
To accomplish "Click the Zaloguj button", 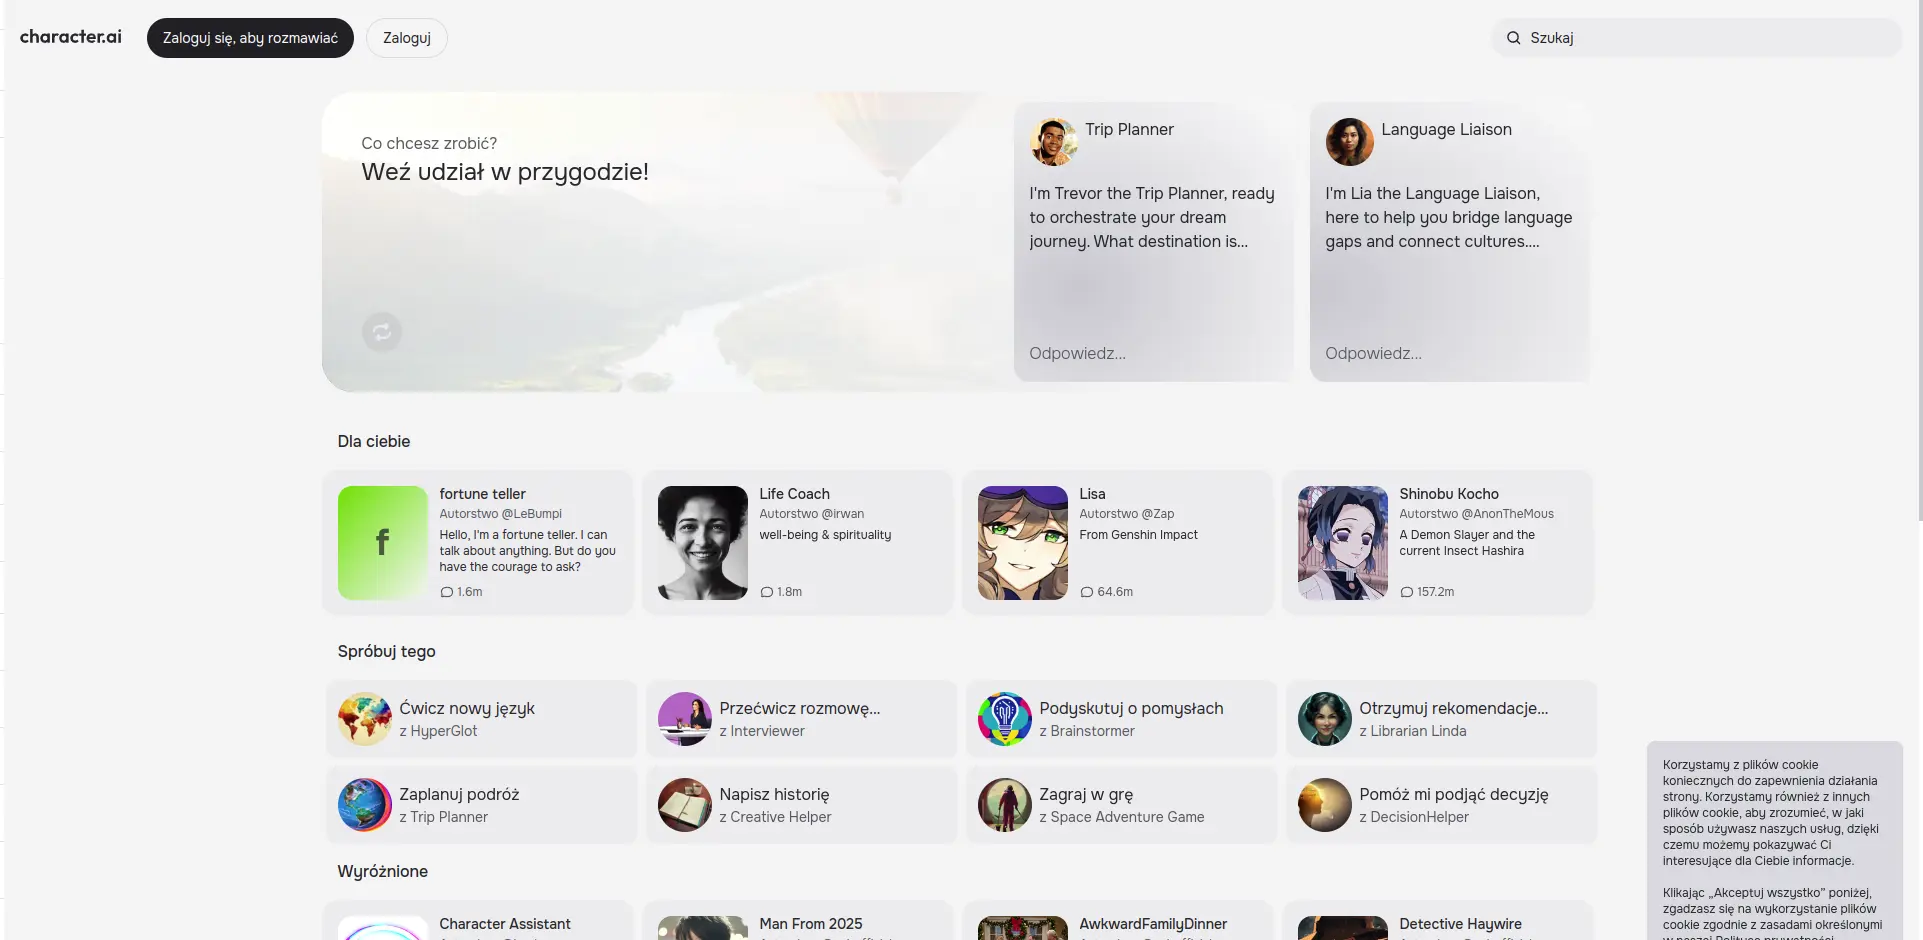I will click(406, 38).
